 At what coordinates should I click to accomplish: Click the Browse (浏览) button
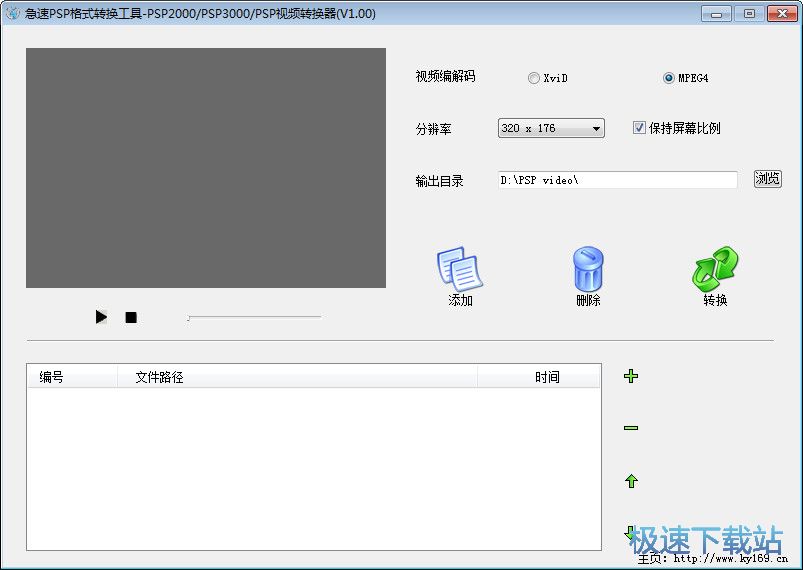tap(767, 179)
